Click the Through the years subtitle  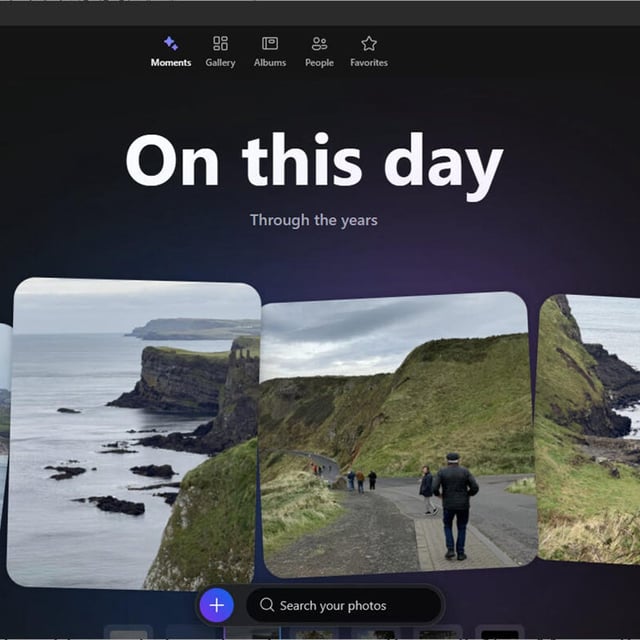tap(314, 220)
